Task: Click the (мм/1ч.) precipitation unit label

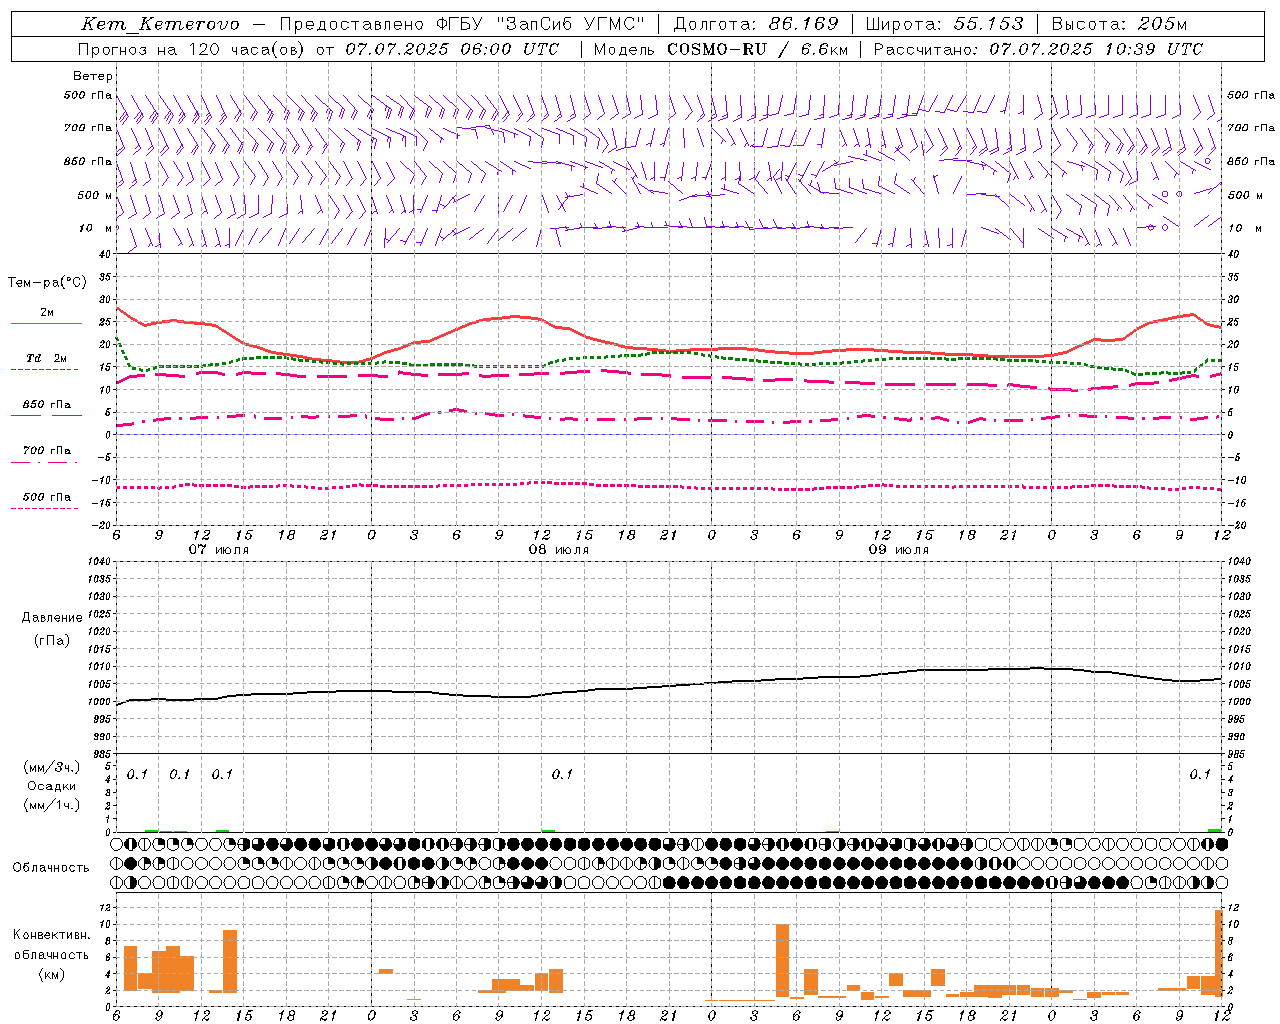Action: [x=51, y=805]
